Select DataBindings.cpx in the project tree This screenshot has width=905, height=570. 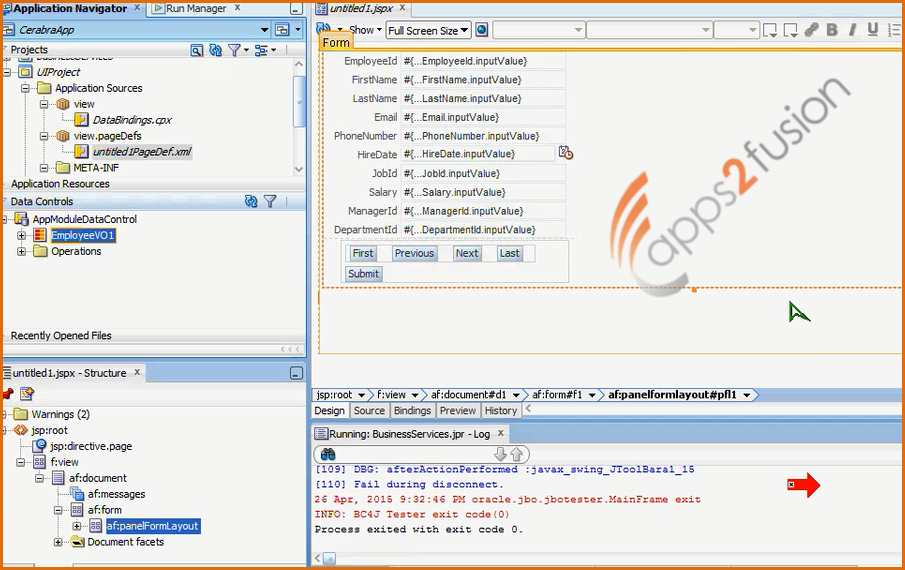point(132,120)
